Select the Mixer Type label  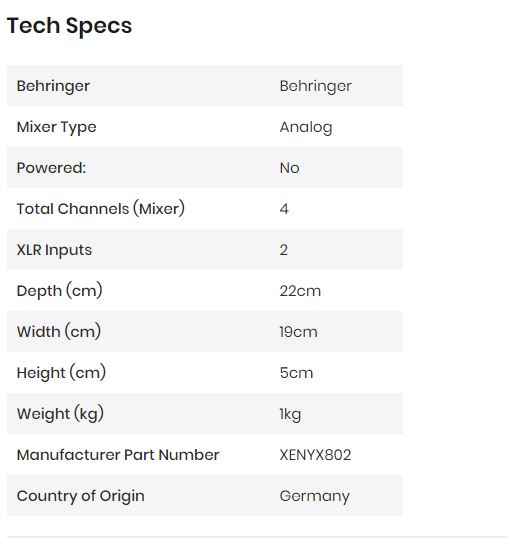click(x=57, y=127)
